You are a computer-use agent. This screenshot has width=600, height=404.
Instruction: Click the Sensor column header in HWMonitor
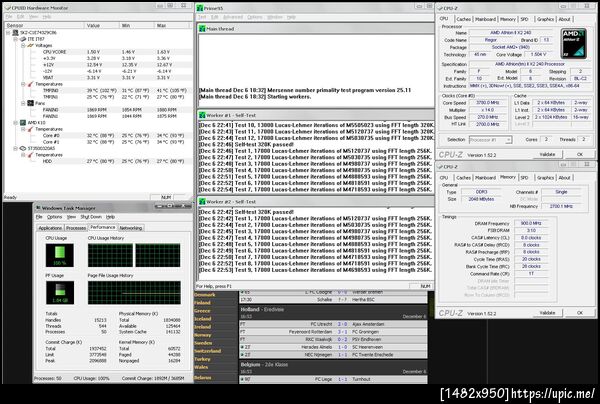point(43,25)
